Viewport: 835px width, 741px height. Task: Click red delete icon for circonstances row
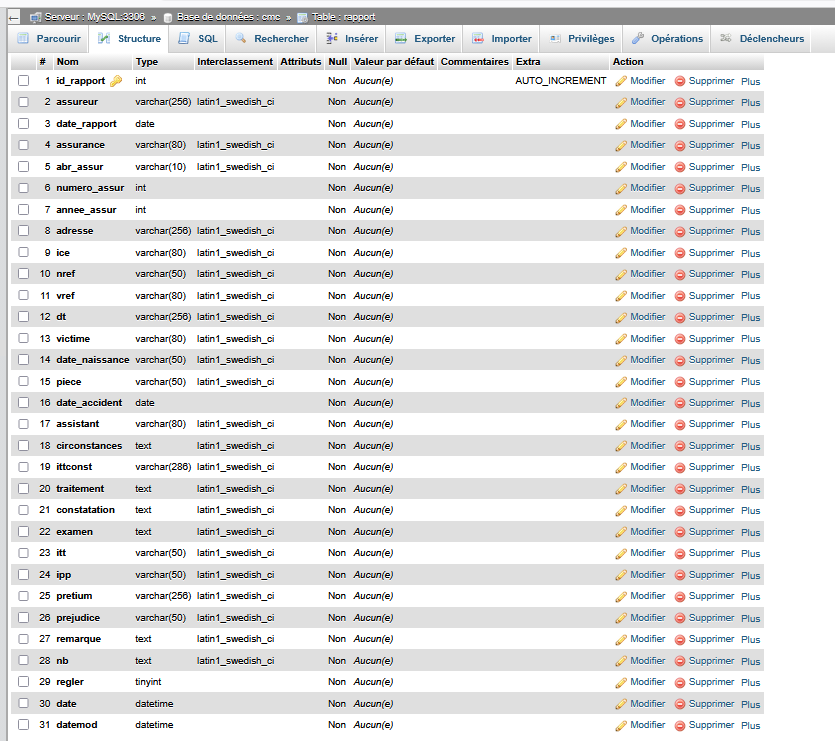point(680,446)
